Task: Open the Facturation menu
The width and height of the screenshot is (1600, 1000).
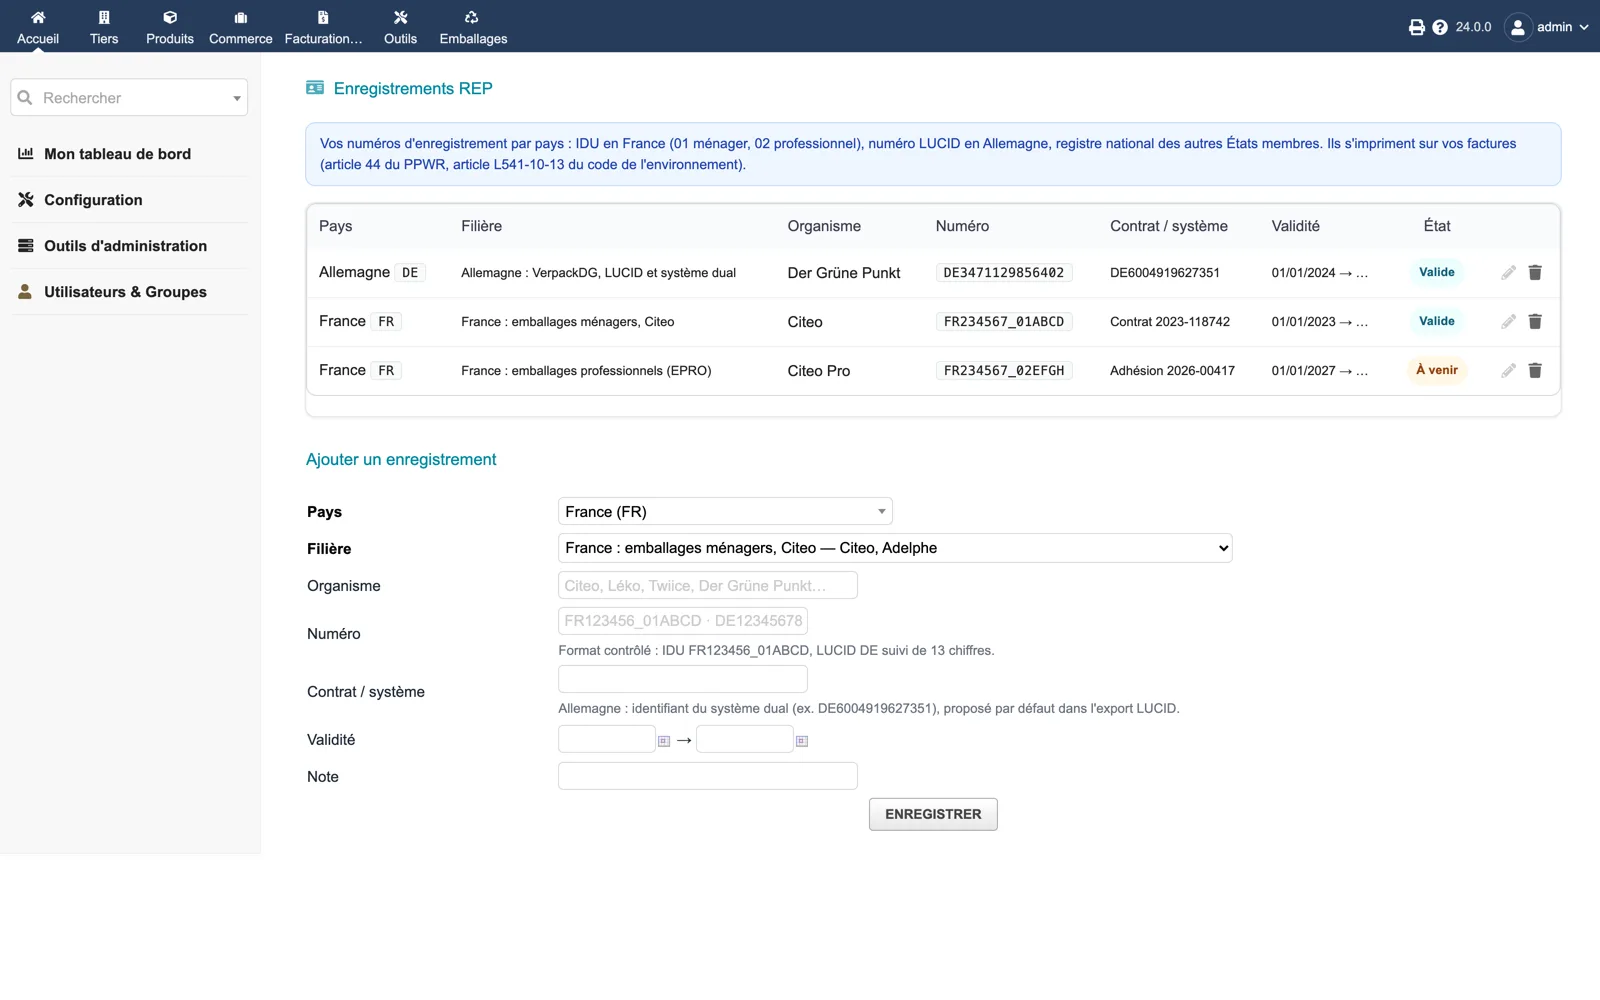Action: [323, 27]
